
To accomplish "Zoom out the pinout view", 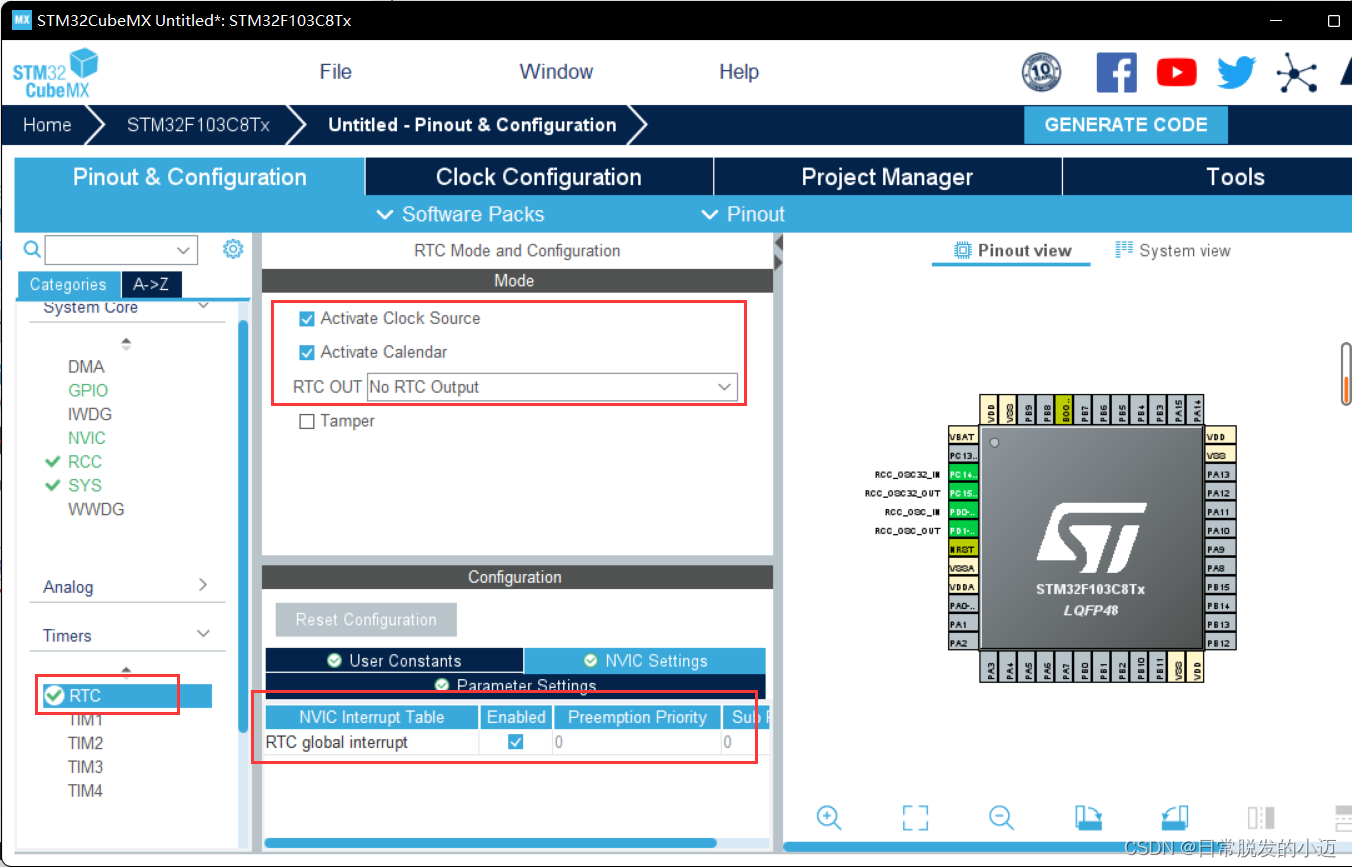I will pyautogui.click(x=1001, y=818).
